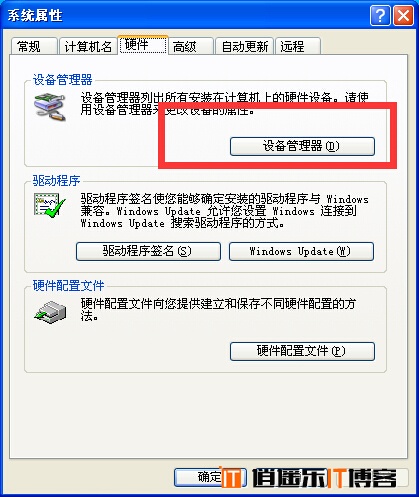Switch to the 自动更新 tab
Image resolution: width=419 pixels, height=497 pixels.
click(245, 46)
